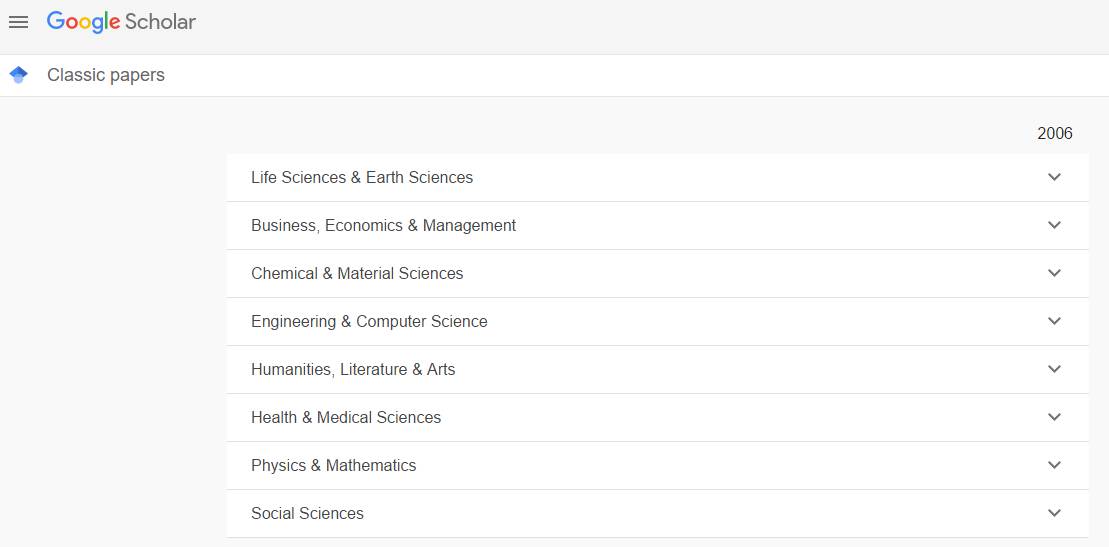Expand Life Sciences & Earth Sciences chevron
The height and width of the screenshot is (547, 1109).
(x=1054, y=177)
